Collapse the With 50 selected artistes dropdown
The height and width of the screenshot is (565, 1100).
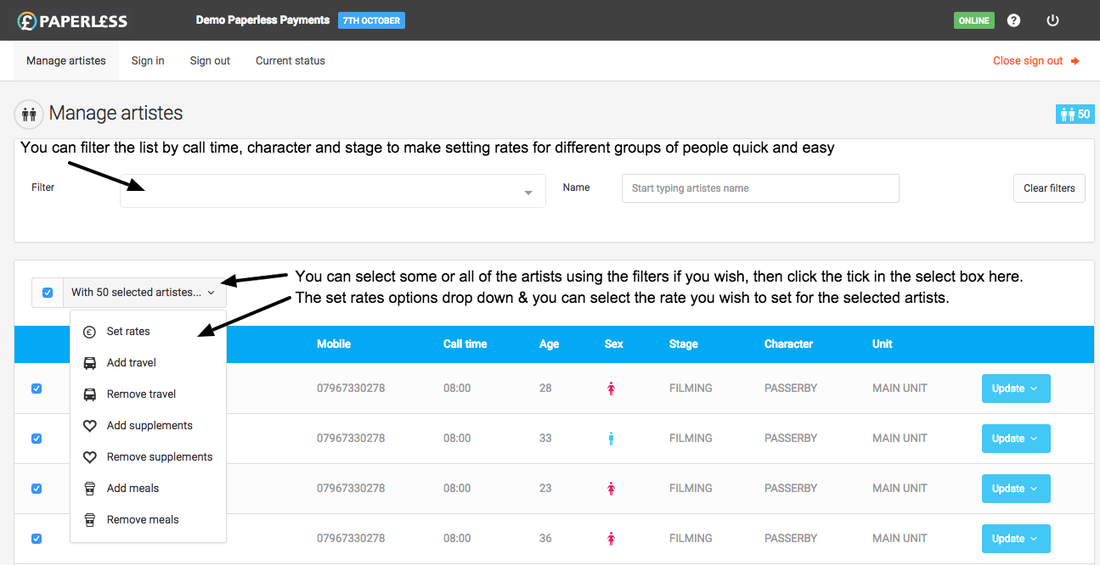143,293
